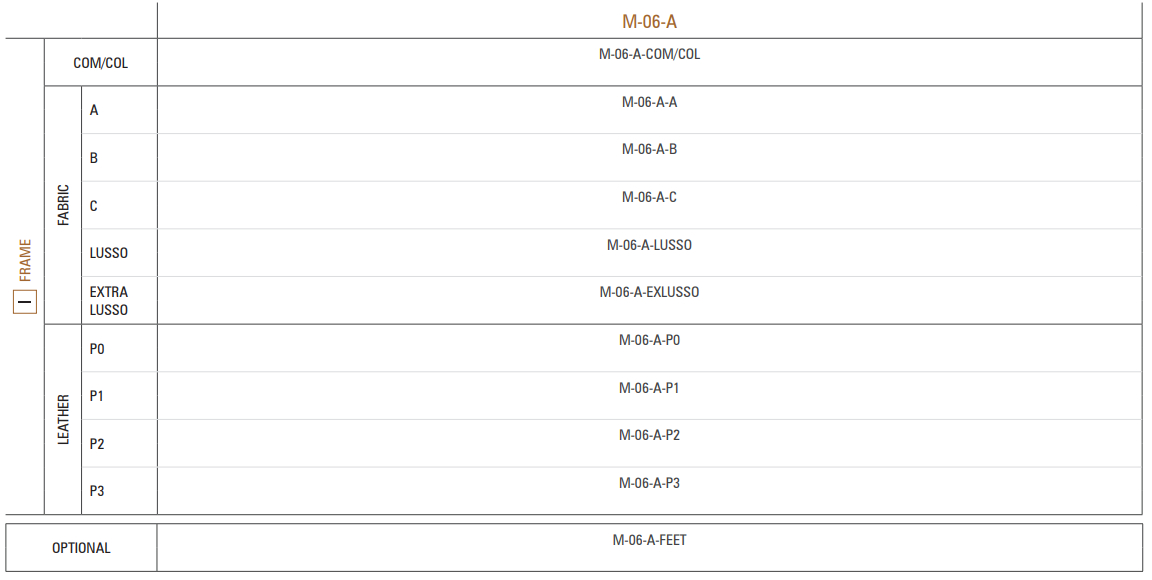Select the M-06-A-A fabric code

pos(649,102)
